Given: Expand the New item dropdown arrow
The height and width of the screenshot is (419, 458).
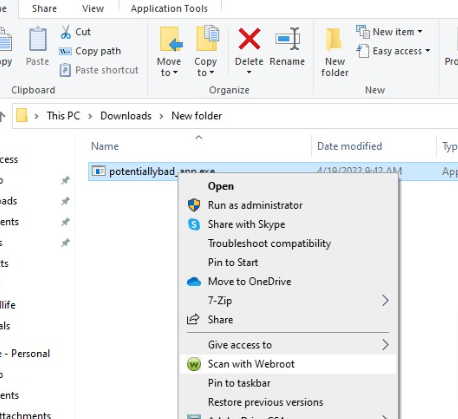Looking at the screenshot, I should coord(420,32).
